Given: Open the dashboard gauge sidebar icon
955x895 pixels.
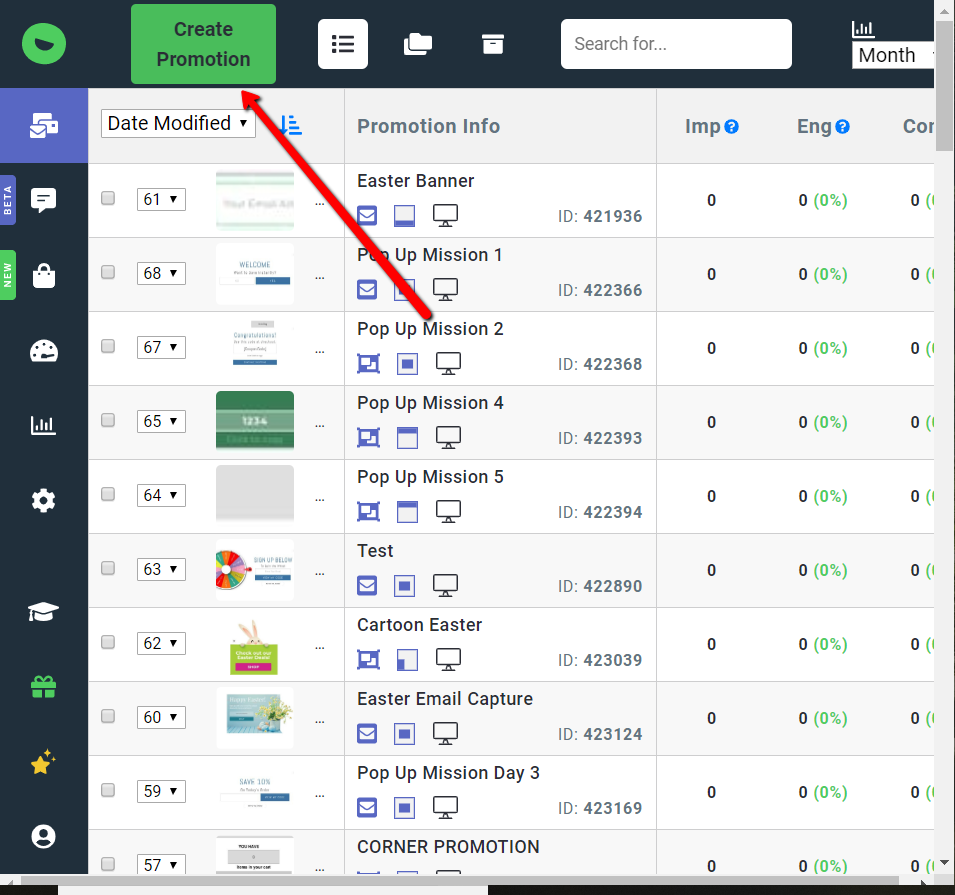Looking at the screenshot, I should coord(44,351).
